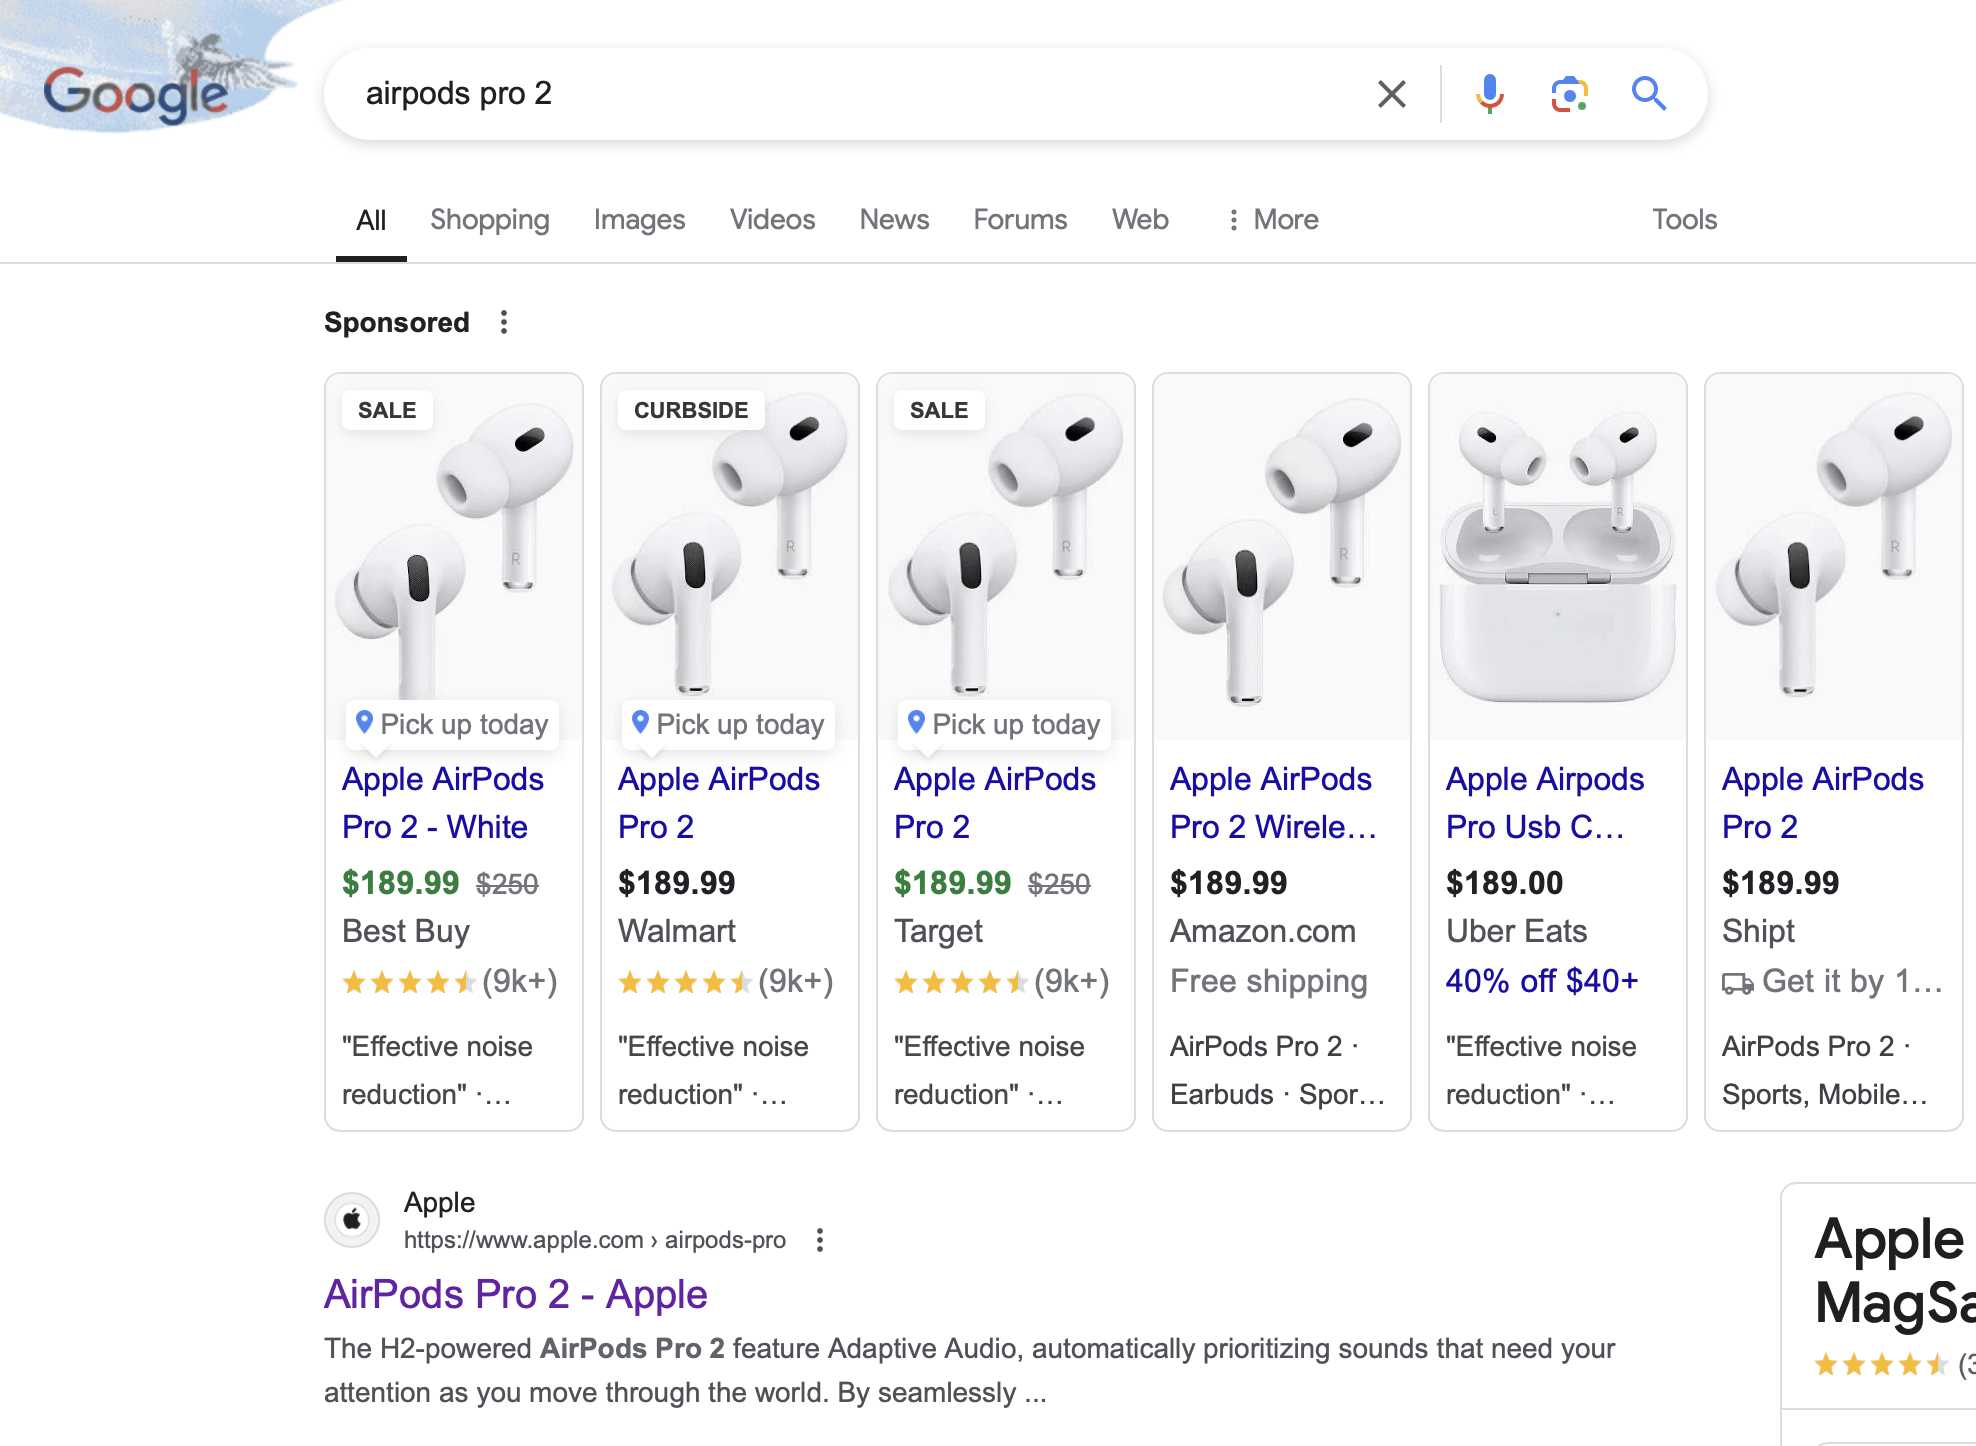The height and width of the screenshot is (1446, 1976).
Task: Click the Uber Eats AirPods product image
Action: [x=1557, y=556]
